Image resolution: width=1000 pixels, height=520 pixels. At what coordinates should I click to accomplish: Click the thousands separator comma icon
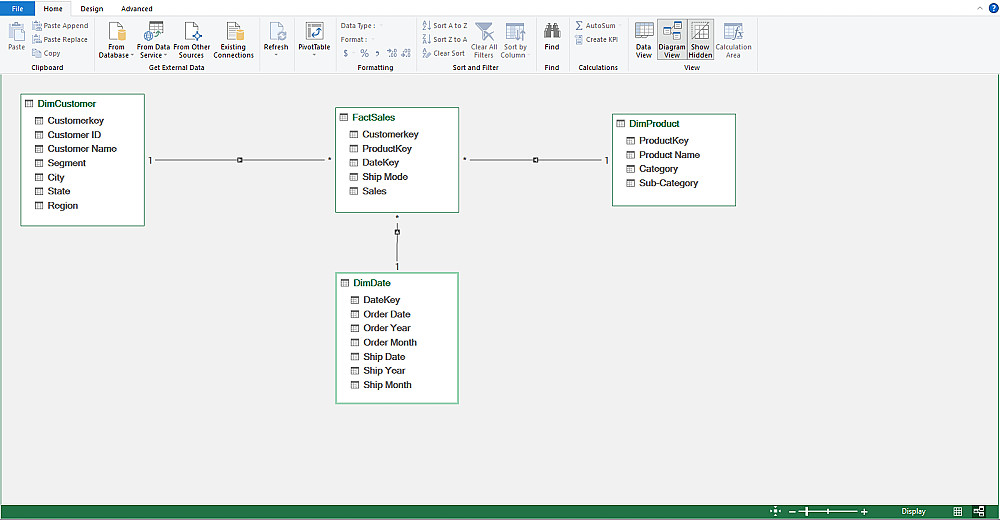point(377,54)
